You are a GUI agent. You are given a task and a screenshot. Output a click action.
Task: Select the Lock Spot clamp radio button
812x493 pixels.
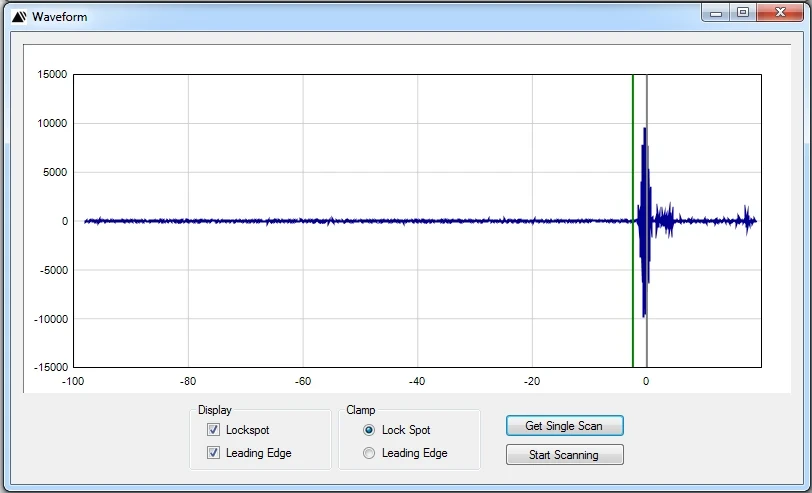369,430
